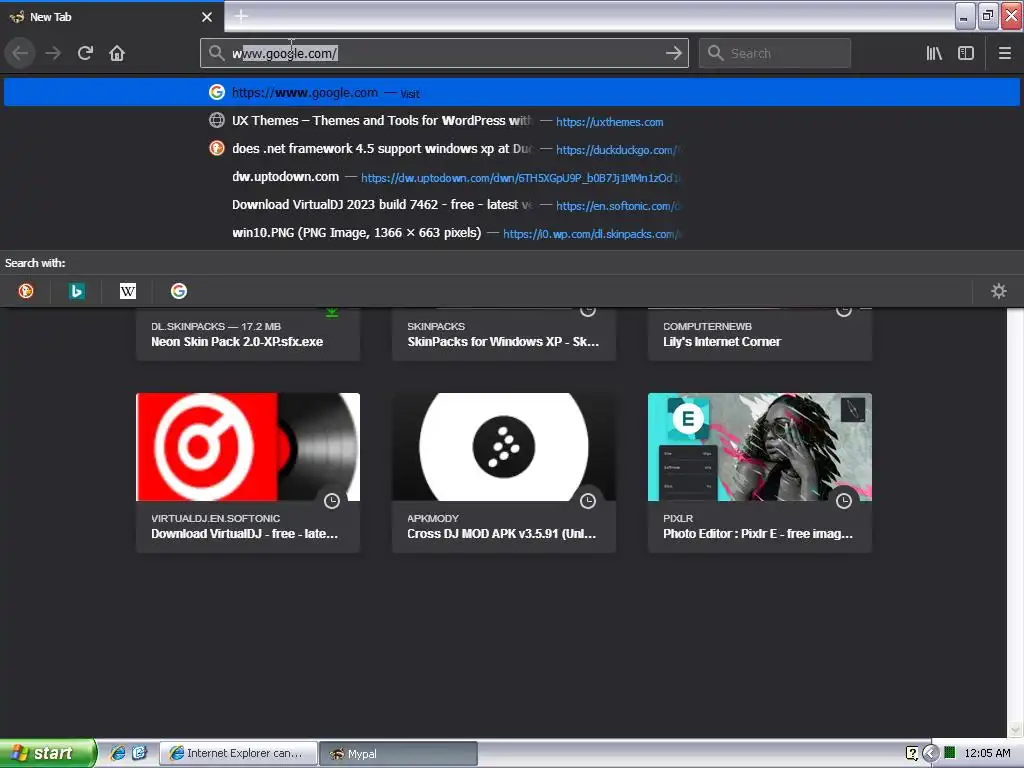Open the Pixlr Photo Editor thumbnail

(760, 447)
